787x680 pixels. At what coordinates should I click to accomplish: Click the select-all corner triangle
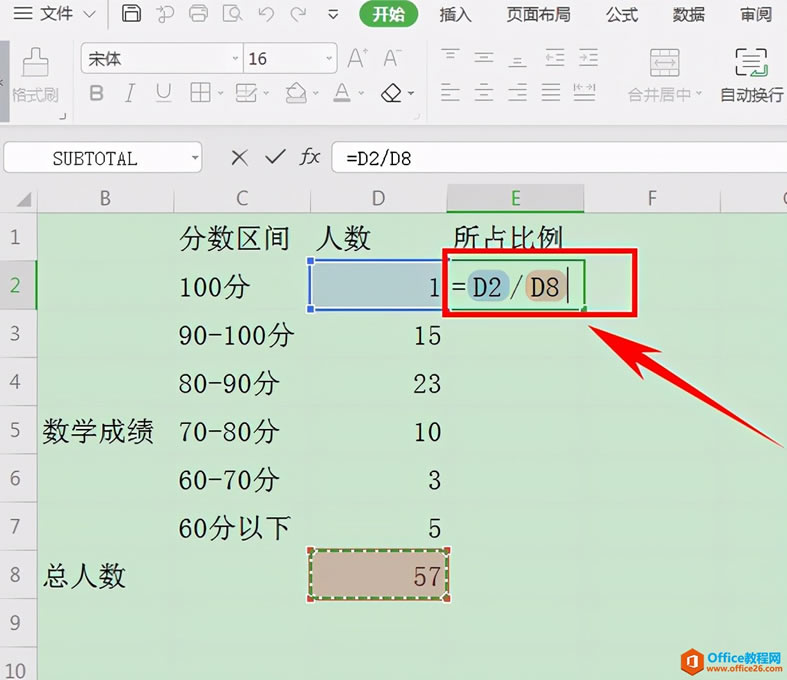pos(24,200)
